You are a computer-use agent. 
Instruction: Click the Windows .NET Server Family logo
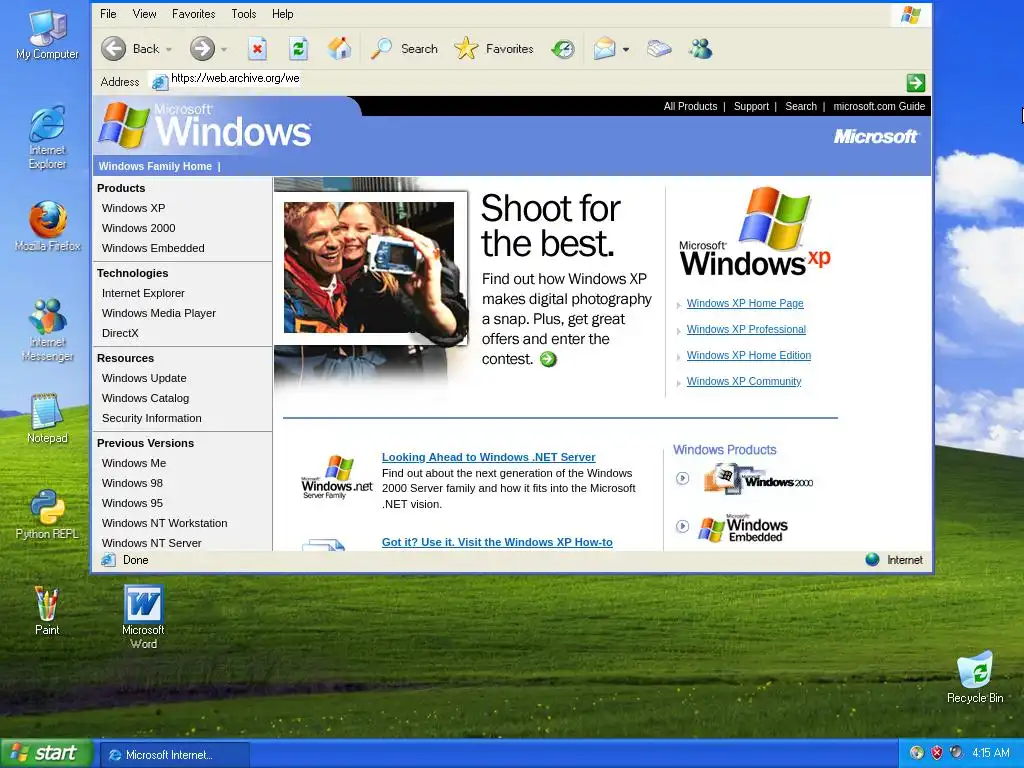coord(336,477)
